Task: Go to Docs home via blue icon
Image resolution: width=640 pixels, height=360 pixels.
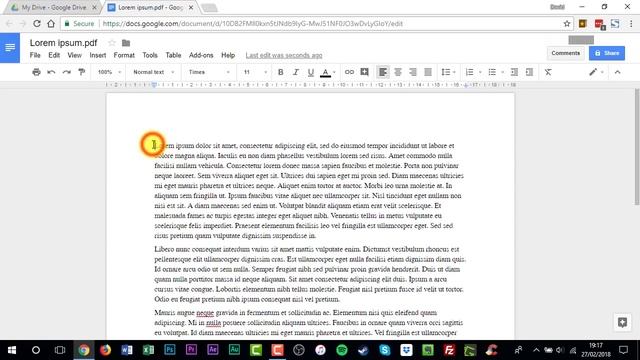Action: click(x=10, y=48)
